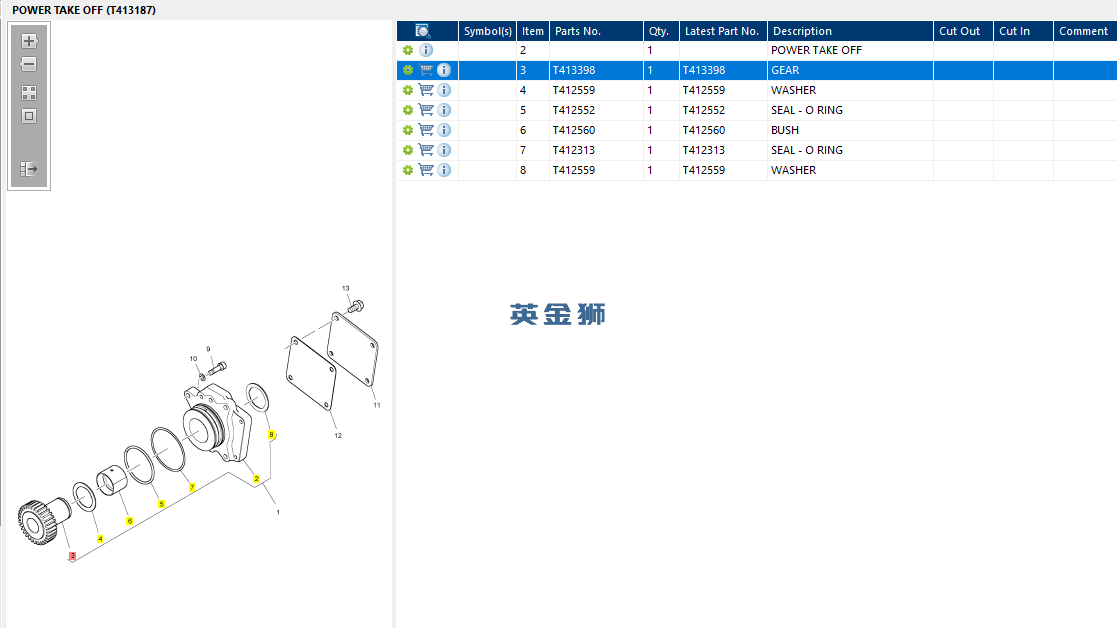The width and height of the screenshot is (1117, 628).
Task: Open the search icon in table header
Action: point(422,31)
